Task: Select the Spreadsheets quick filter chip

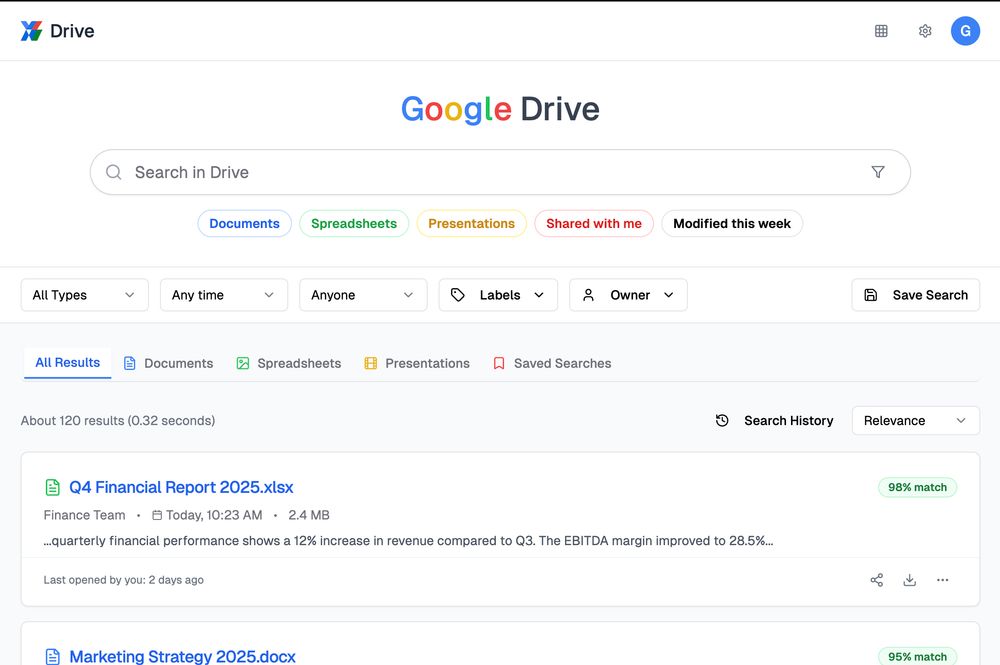Action: coord(354,223)
